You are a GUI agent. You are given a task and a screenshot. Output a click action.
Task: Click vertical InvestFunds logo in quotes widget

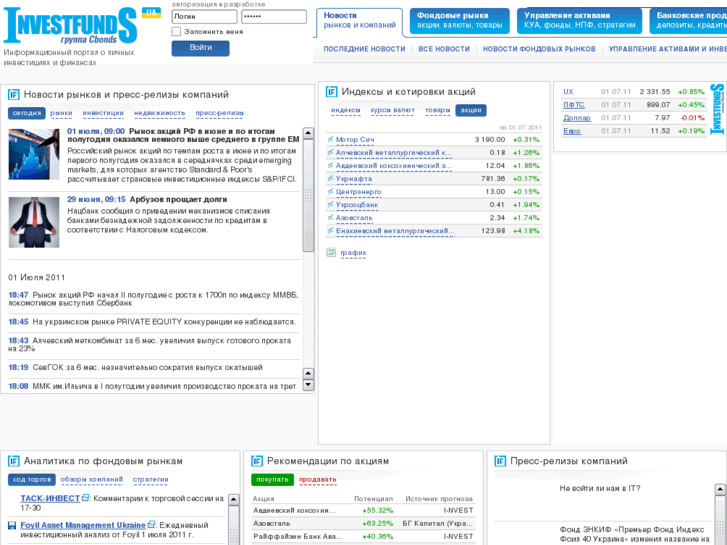pos(717,109)
